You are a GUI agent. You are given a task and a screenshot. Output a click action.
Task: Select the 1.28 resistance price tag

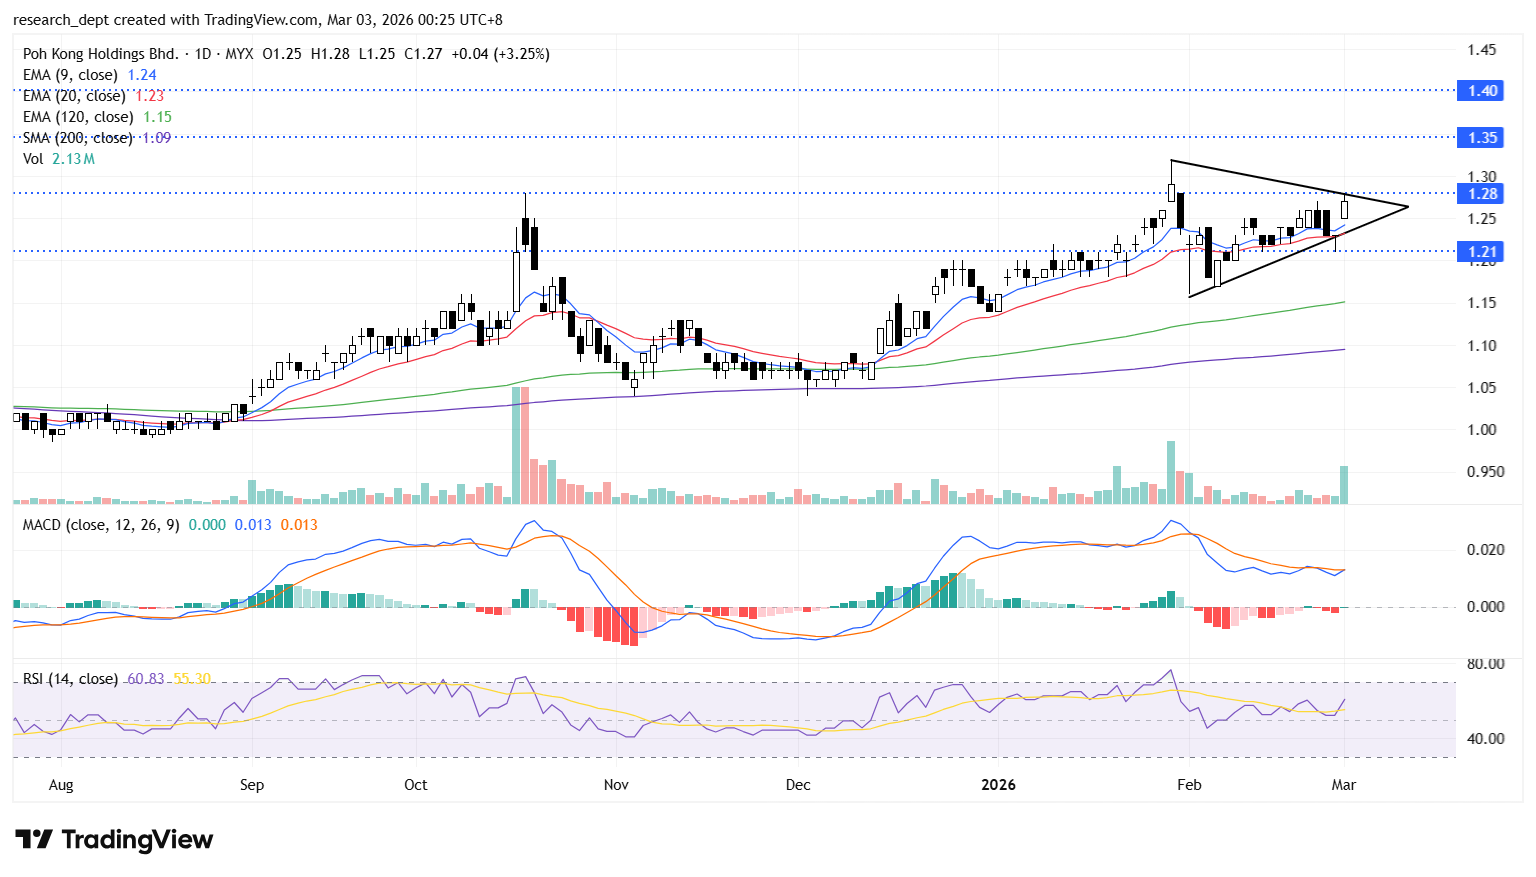pyautogui.click(x=1481, y=193)
